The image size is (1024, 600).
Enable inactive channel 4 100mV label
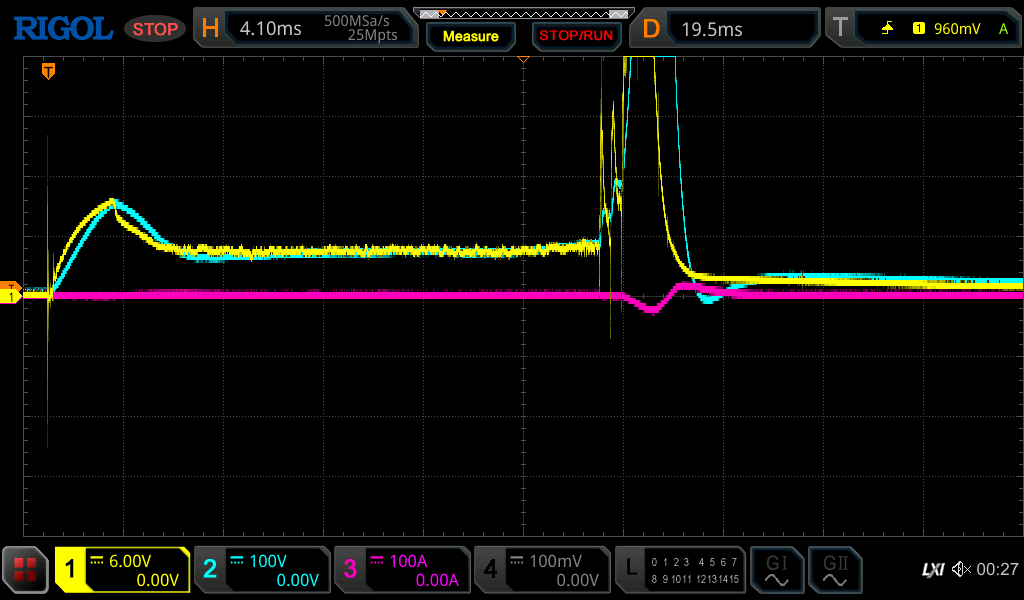click(x=541, y=570)
